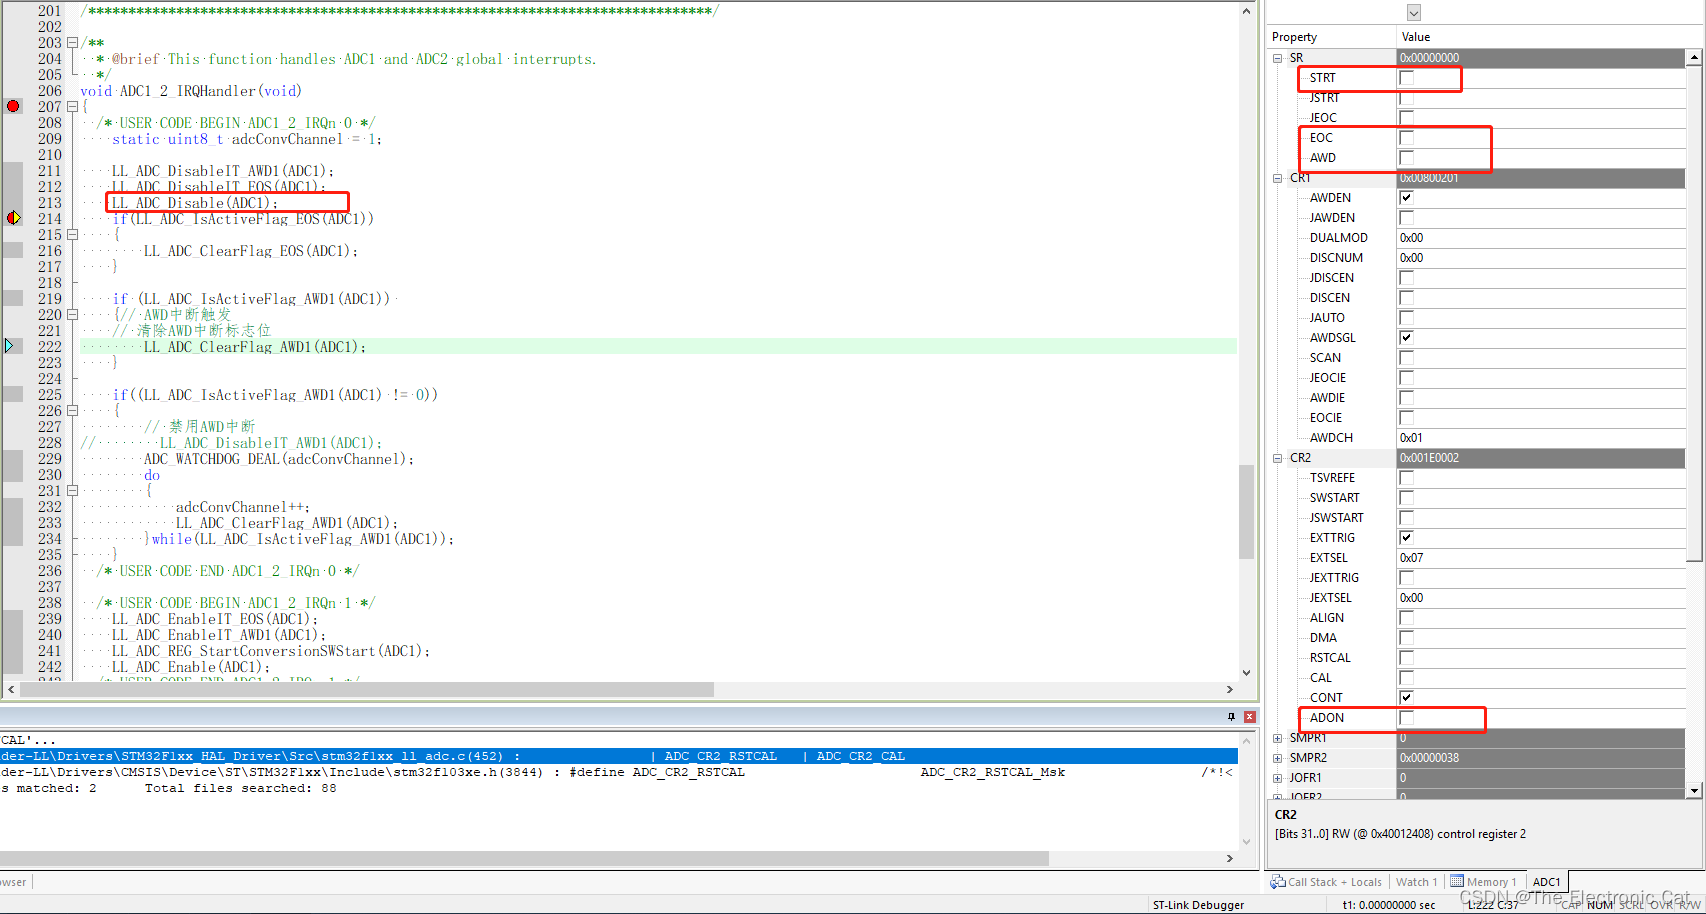Viewport: 1706px width, 914px height.
Task: Click the register panel vertical scrollbar thumb
Action: pos(1694,313)
